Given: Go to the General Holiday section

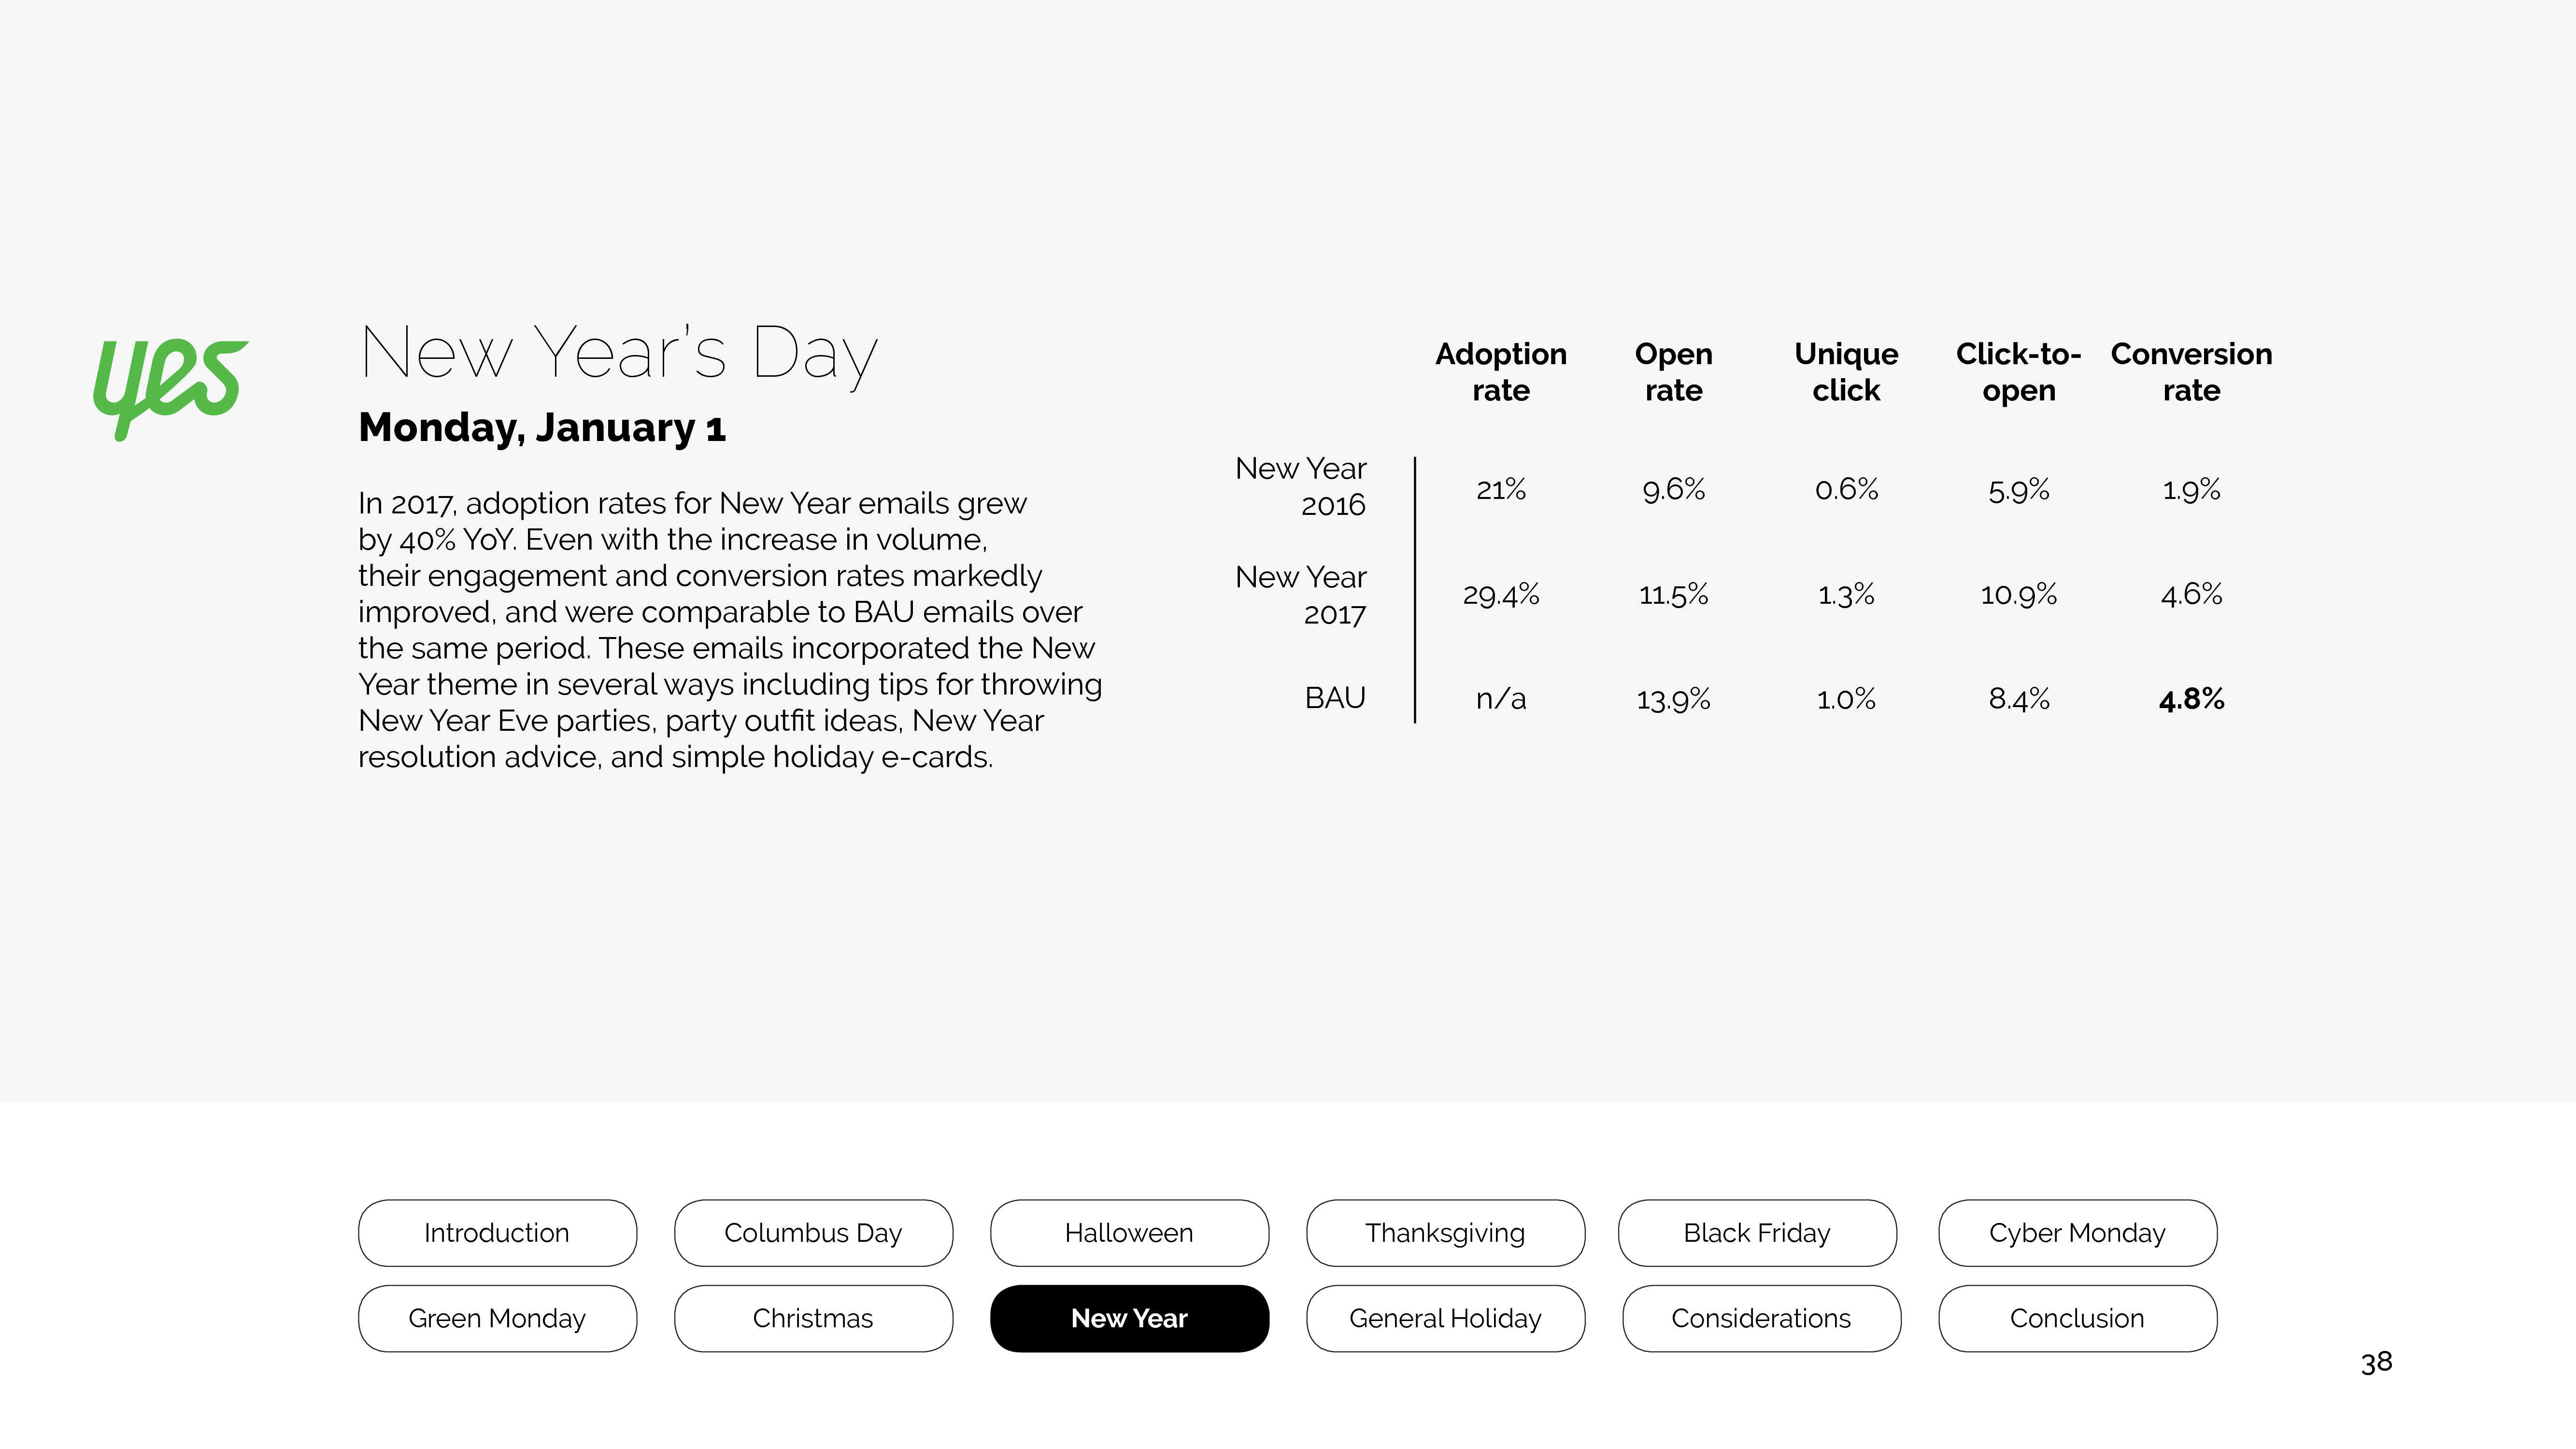Looking at the screenshot, I should click(1445, 1318).
